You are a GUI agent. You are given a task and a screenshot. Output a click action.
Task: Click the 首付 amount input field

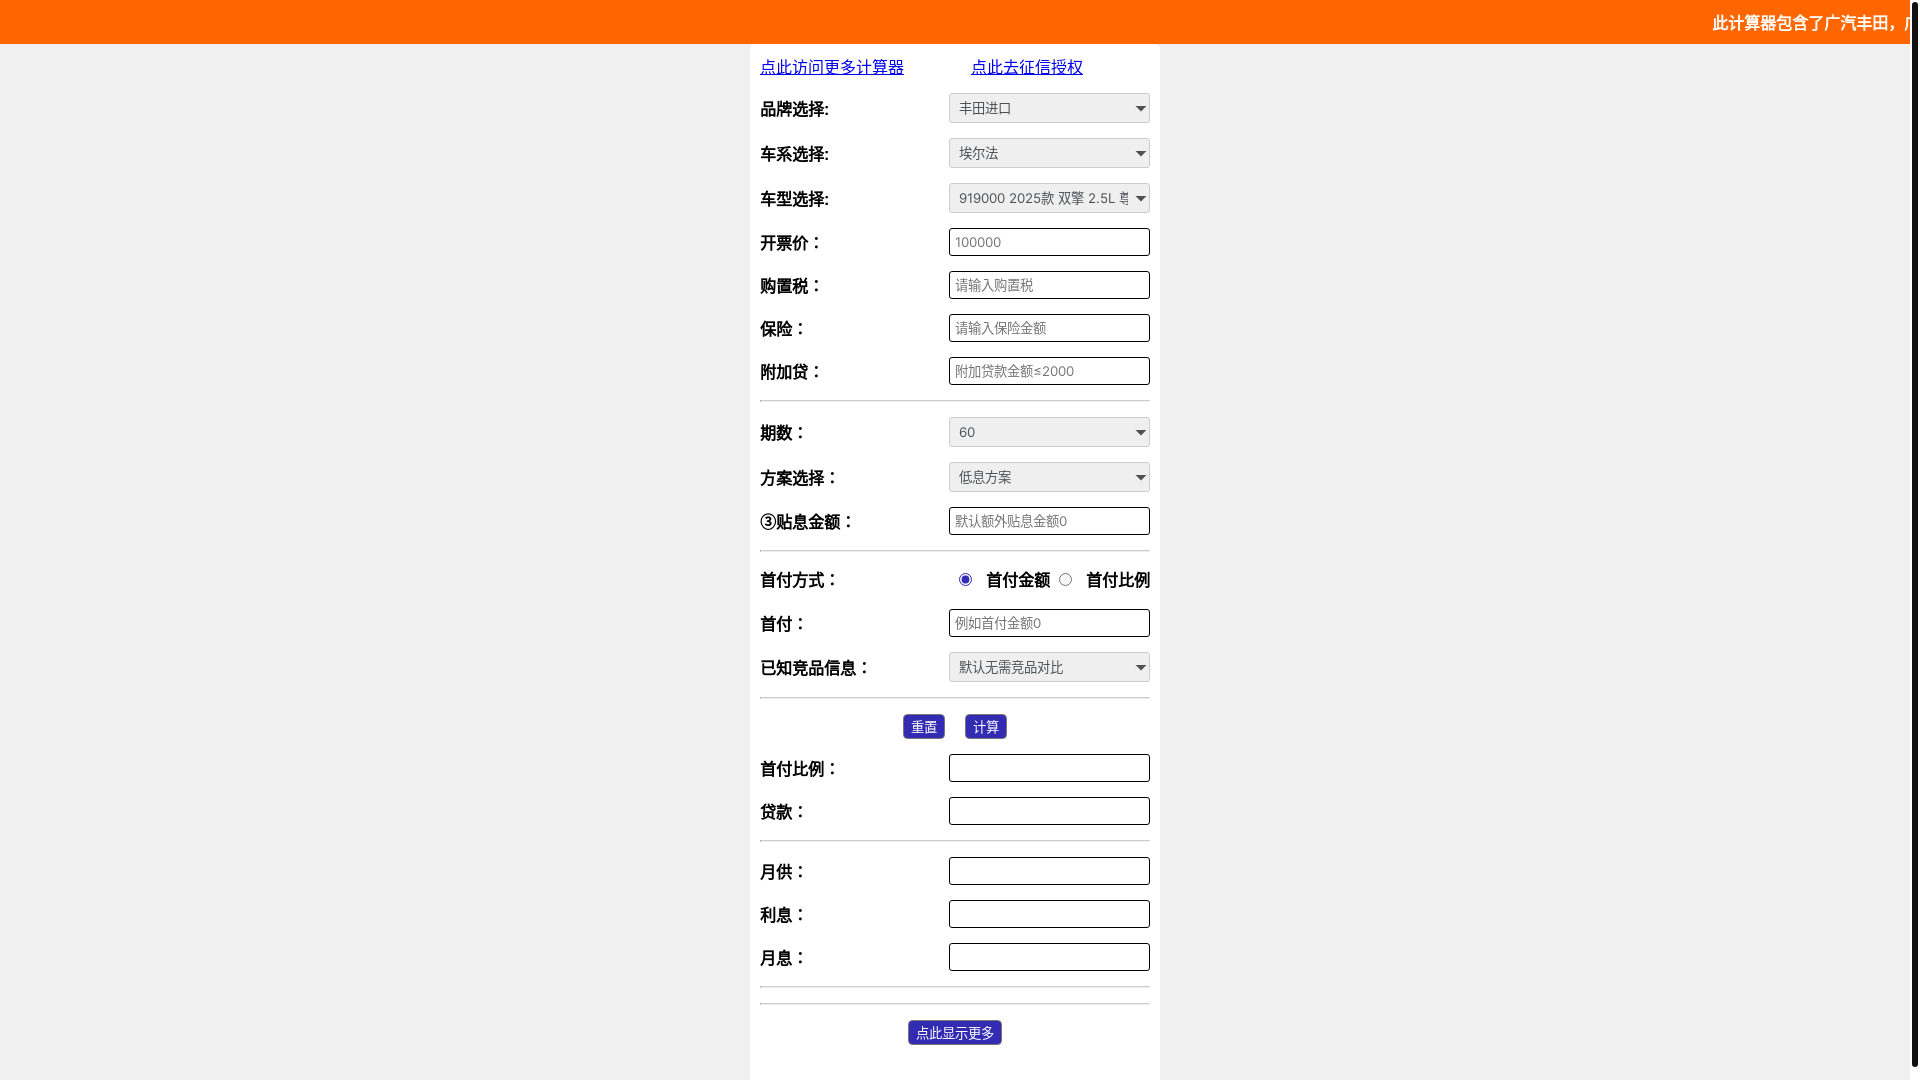coord(1049,623)
